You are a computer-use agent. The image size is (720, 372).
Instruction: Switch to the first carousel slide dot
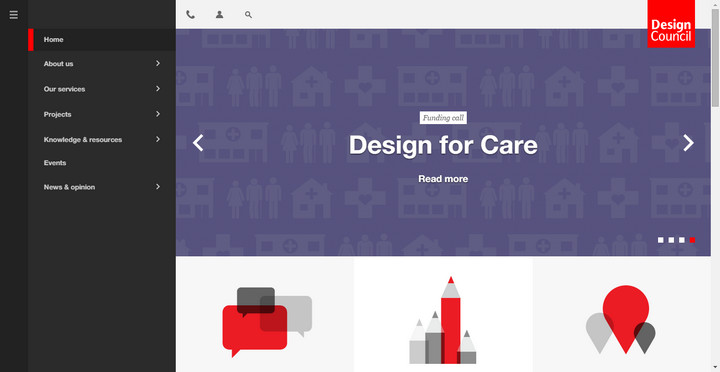[x=661, y=240]
